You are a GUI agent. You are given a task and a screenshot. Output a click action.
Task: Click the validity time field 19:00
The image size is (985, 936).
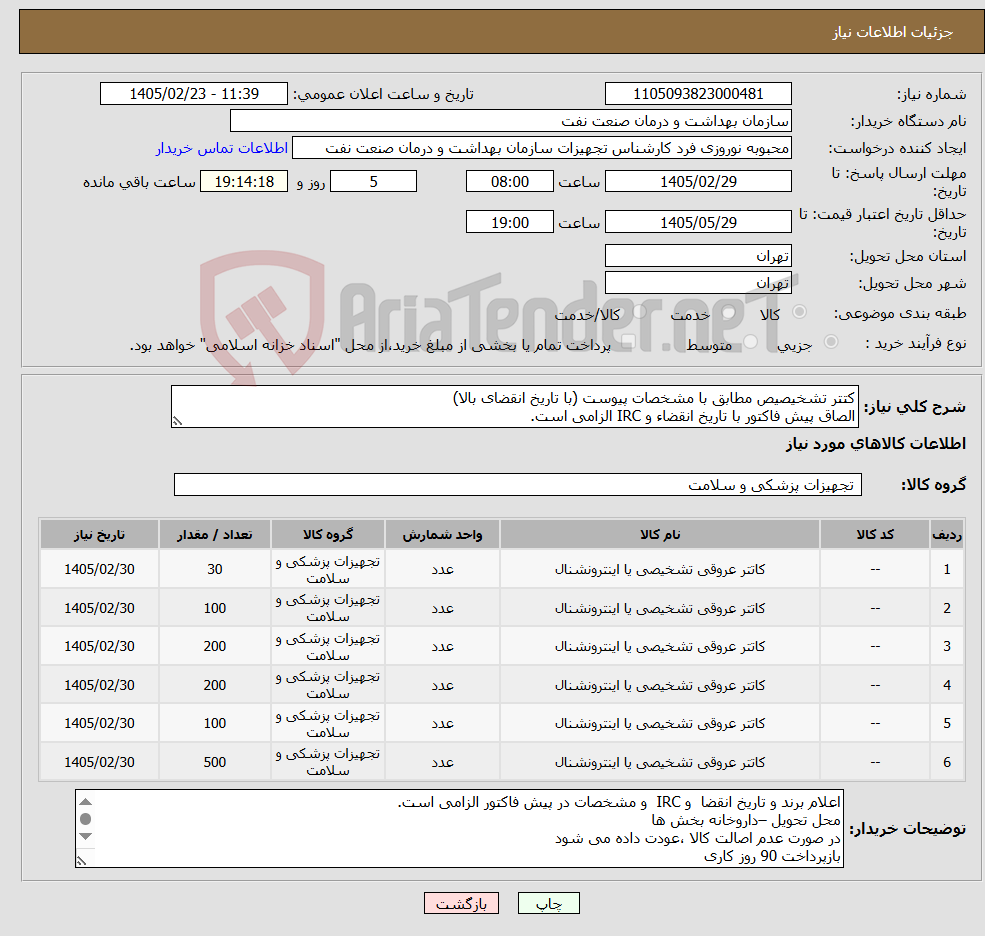(x=509, y=222)
